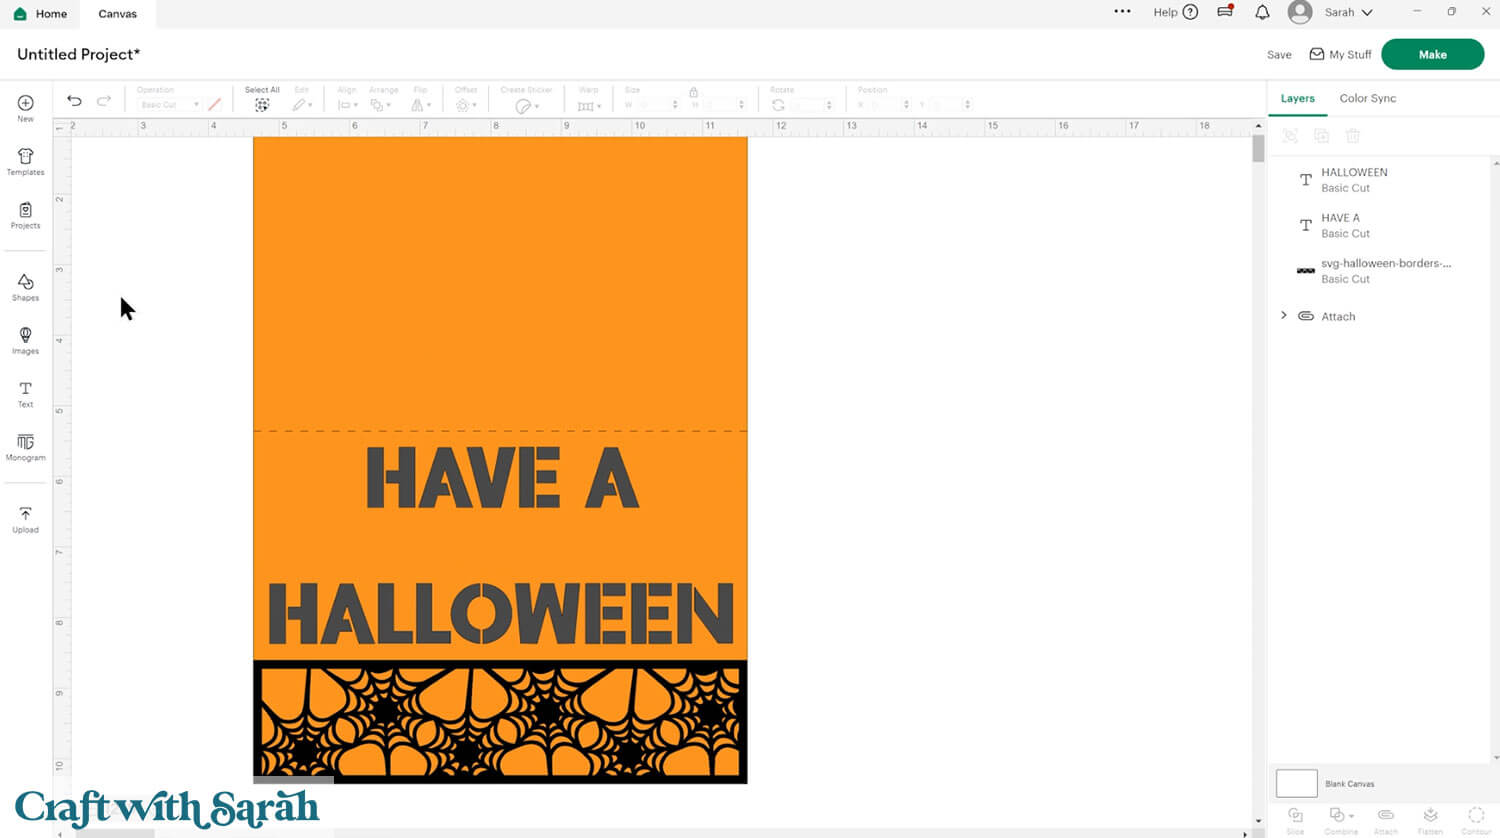Screen dimensions: 1500x838
Task: Select the Shapes tool
Action: (x=25, y=287)
